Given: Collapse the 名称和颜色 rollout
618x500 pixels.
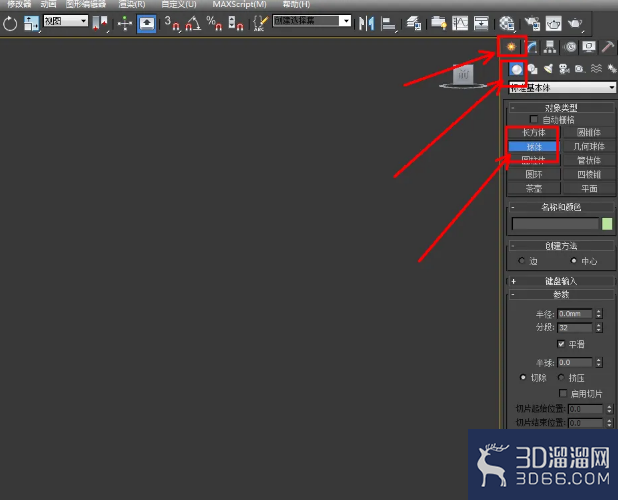Looking at the screenshot, I should click(561, 207).
